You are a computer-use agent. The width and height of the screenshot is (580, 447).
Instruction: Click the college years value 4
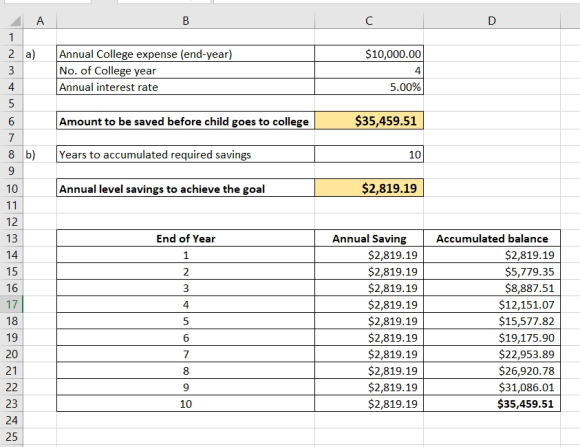(369, 70)
